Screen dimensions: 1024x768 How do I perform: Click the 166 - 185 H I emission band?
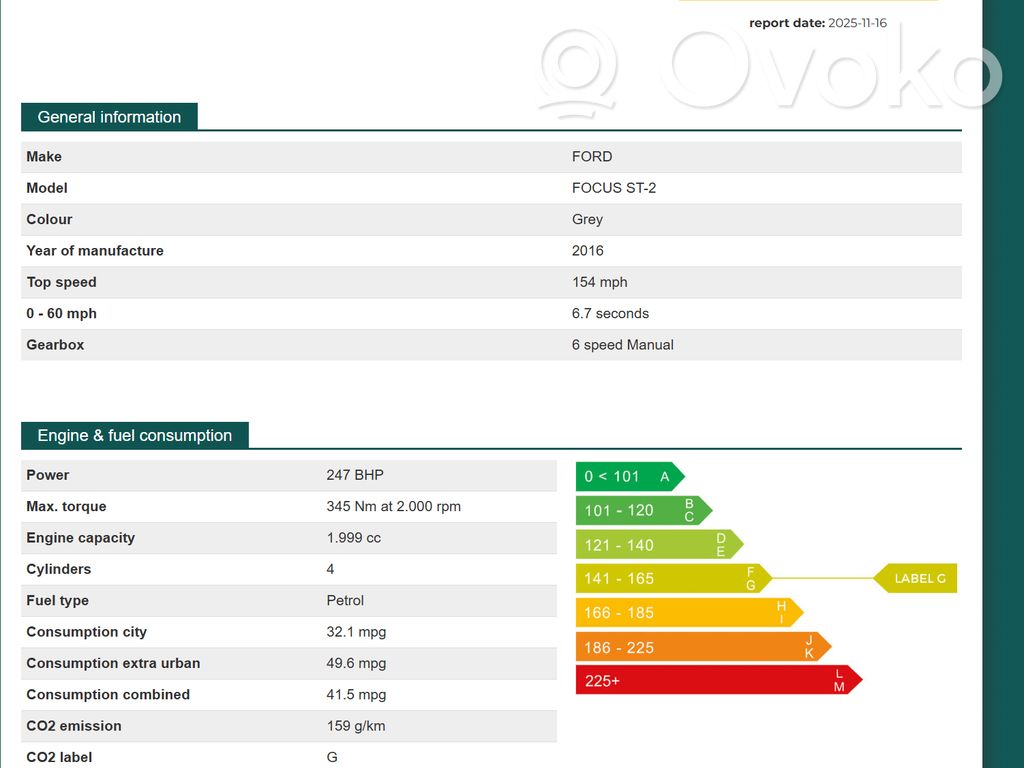689,613
